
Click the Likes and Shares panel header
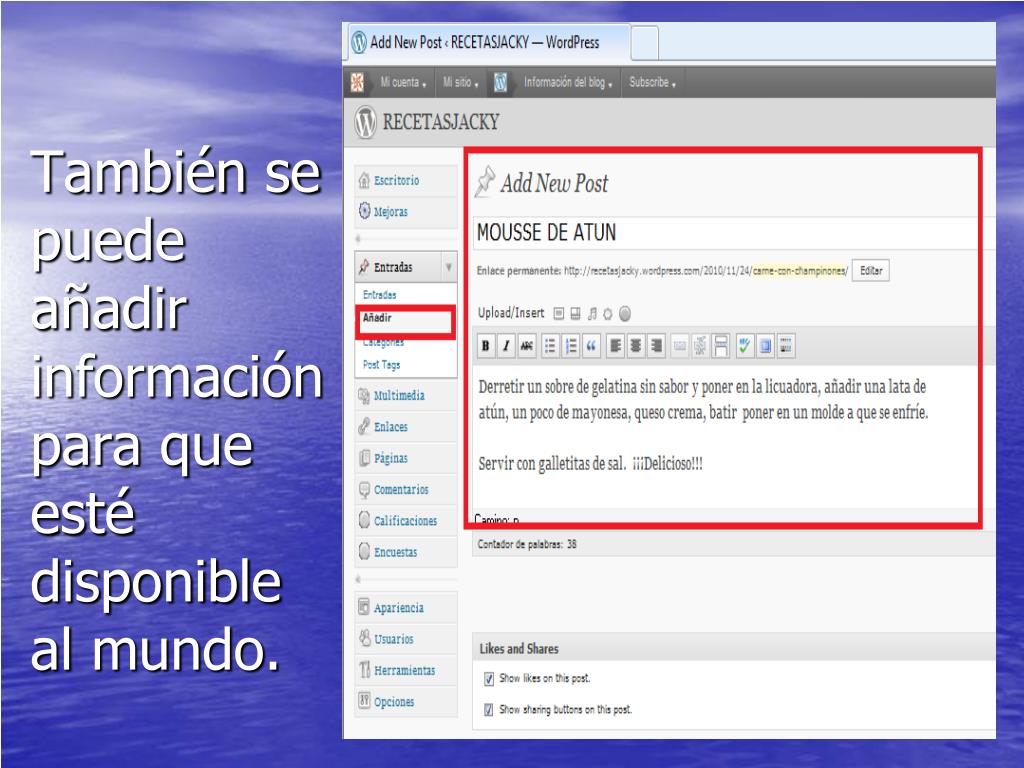click(x=733, y=648)
